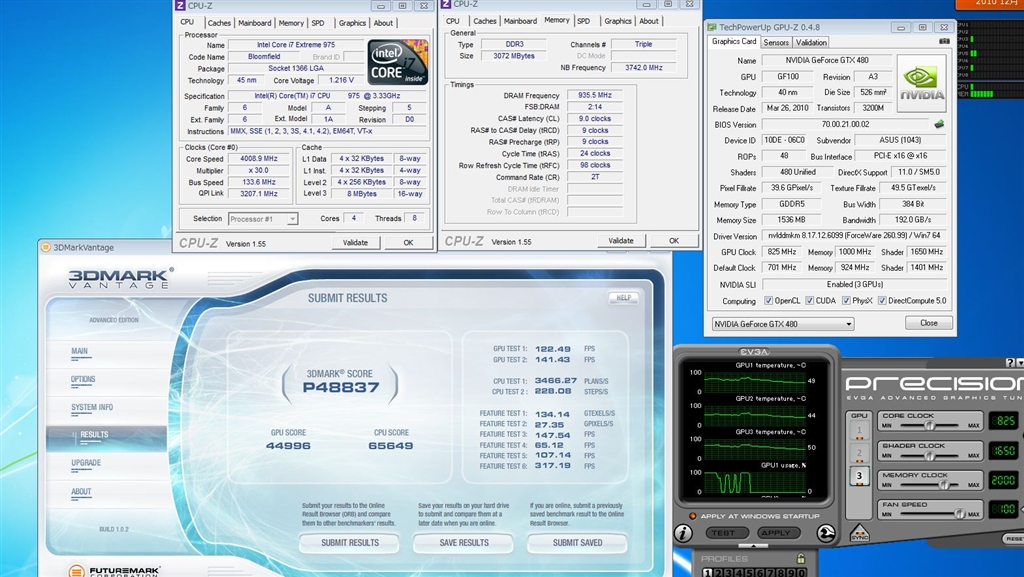This screenshot has height=577, width=1024.
Task: Open the Processor #1 selection dropdown
Action: pyautogui.click(x=263, y=219)
